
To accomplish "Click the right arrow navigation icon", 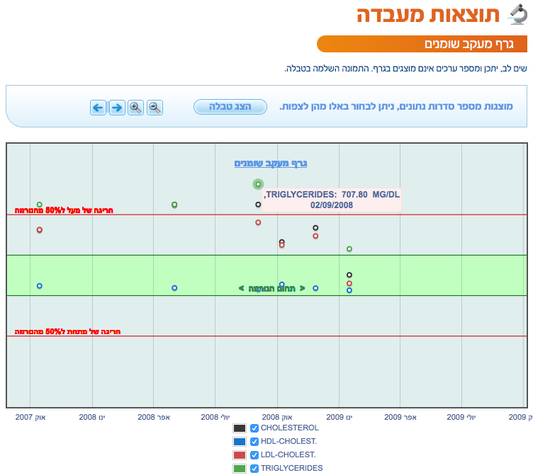I will click(x=117, y=108).
